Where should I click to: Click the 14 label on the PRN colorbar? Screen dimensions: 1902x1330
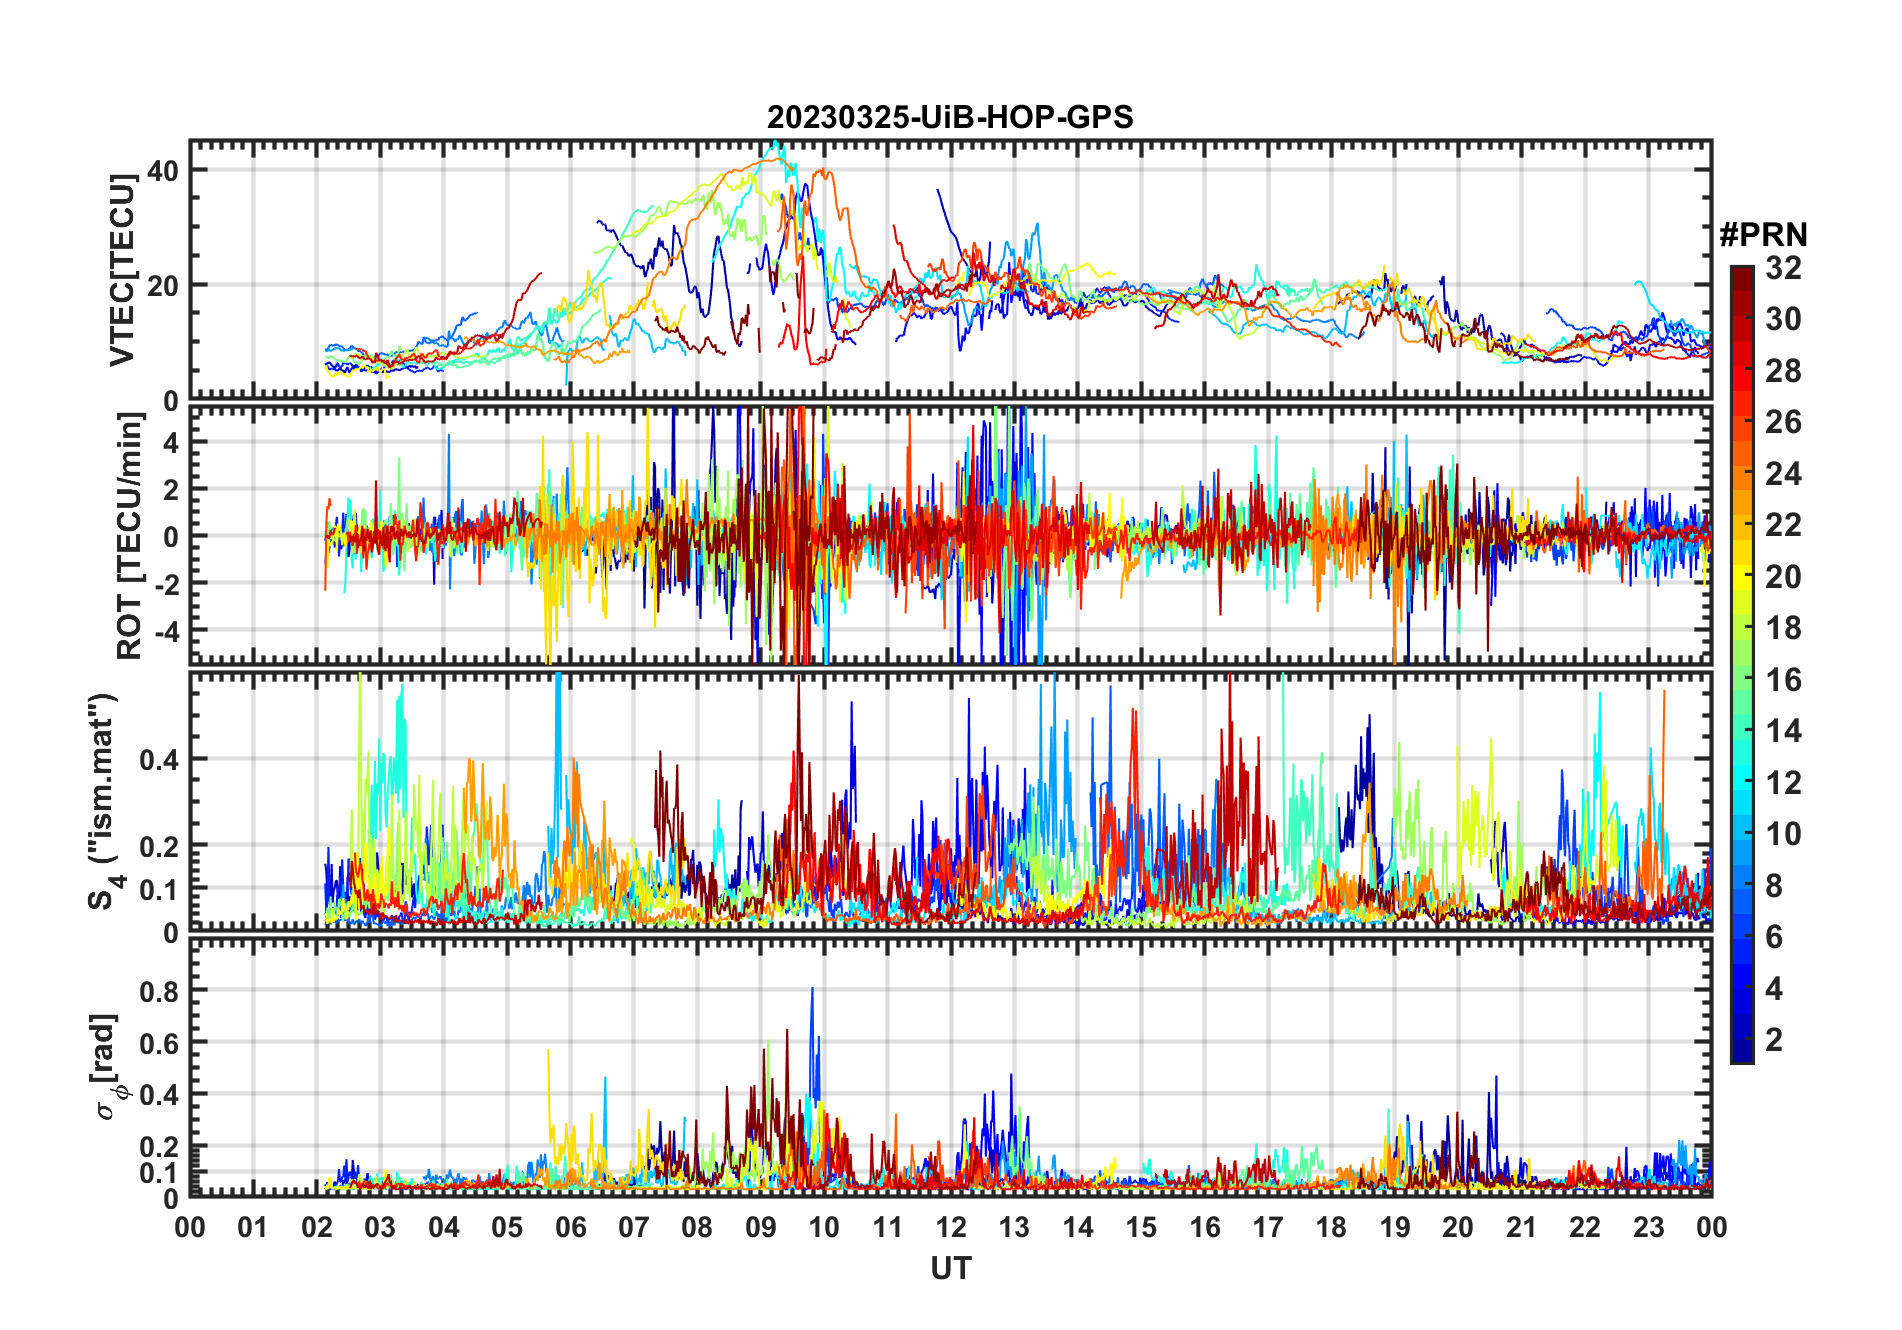[1783, 731]
